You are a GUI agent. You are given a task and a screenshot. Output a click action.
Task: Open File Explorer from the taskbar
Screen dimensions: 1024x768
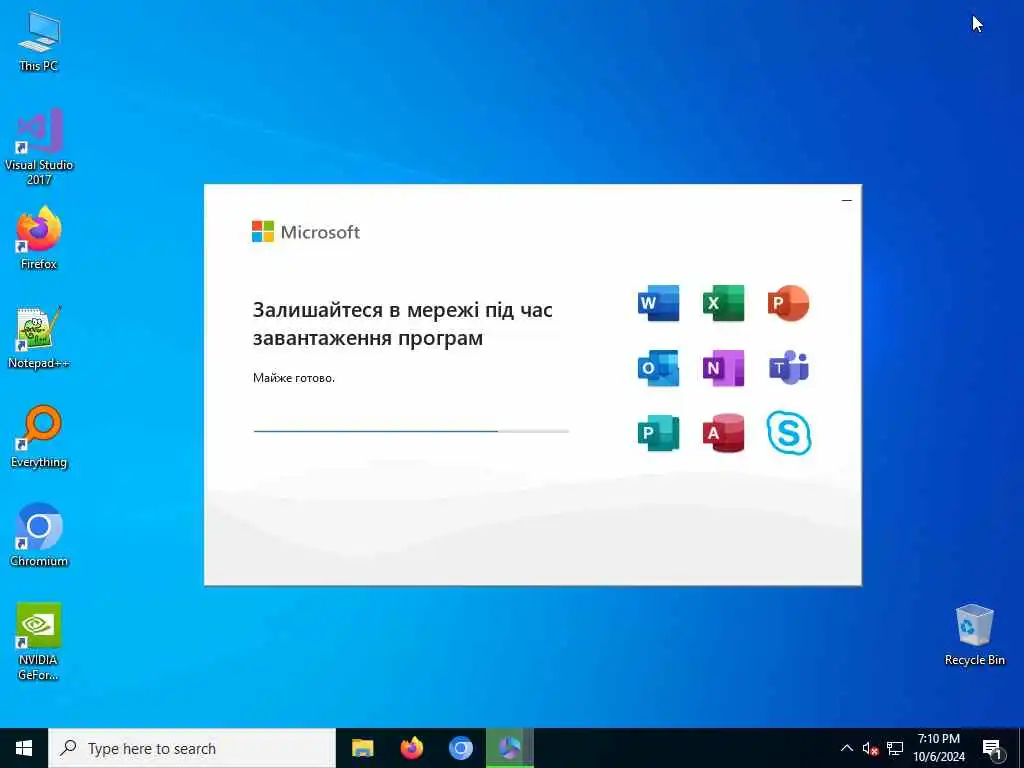[362, 748]
